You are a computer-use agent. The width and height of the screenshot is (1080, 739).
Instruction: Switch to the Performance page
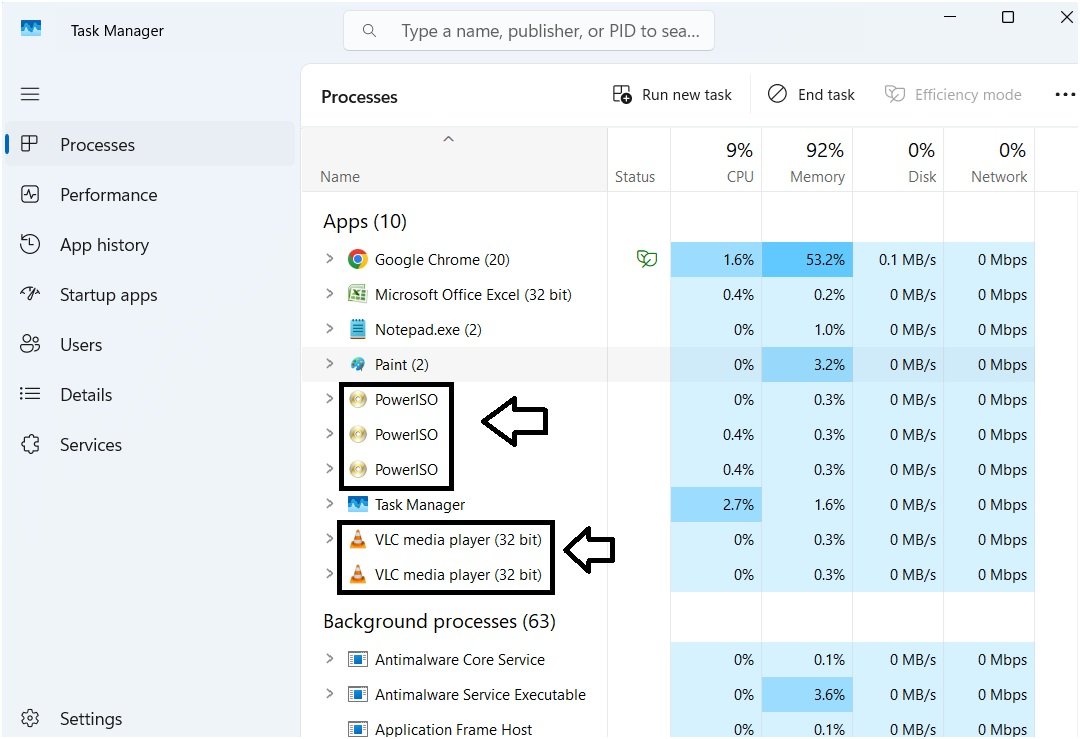click(150, 195)
